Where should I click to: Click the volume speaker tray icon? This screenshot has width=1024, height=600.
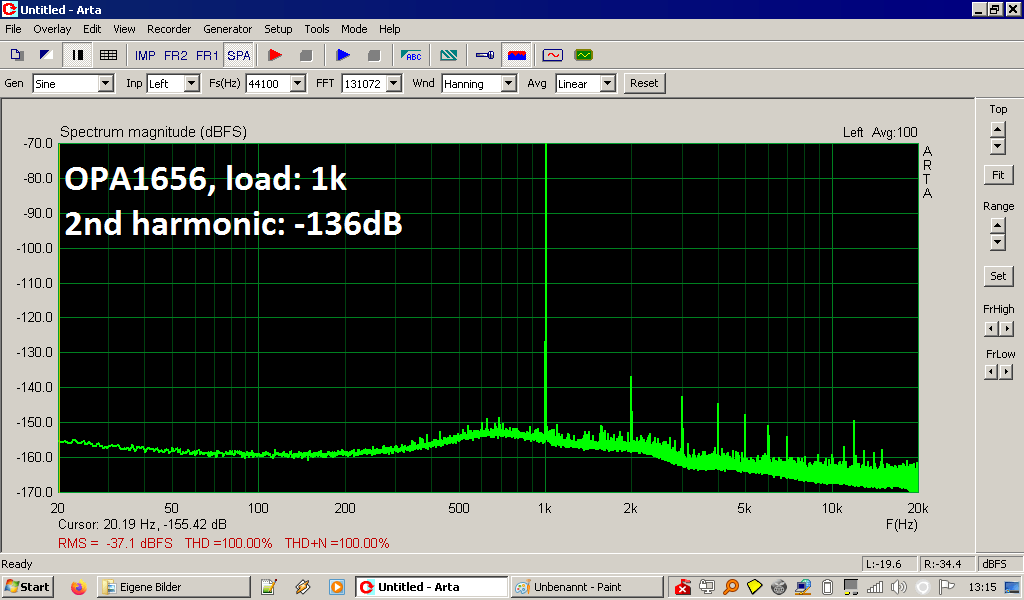coord(899,587)
